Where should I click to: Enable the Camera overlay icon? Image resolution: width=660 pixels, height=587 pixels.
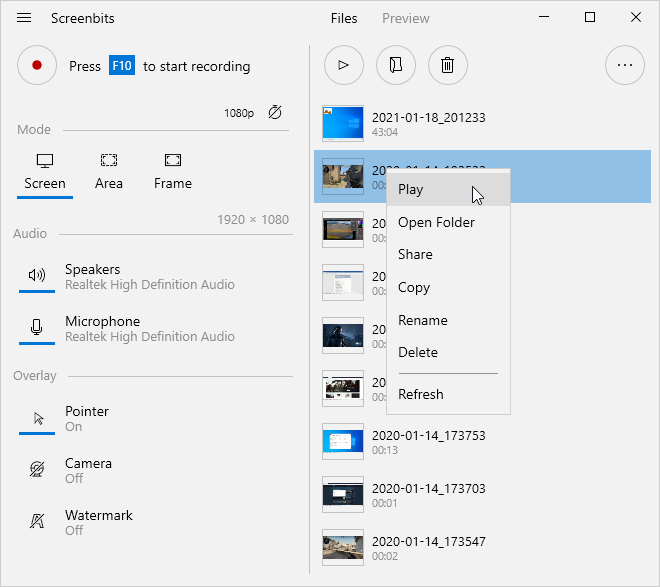coord(37,469)
